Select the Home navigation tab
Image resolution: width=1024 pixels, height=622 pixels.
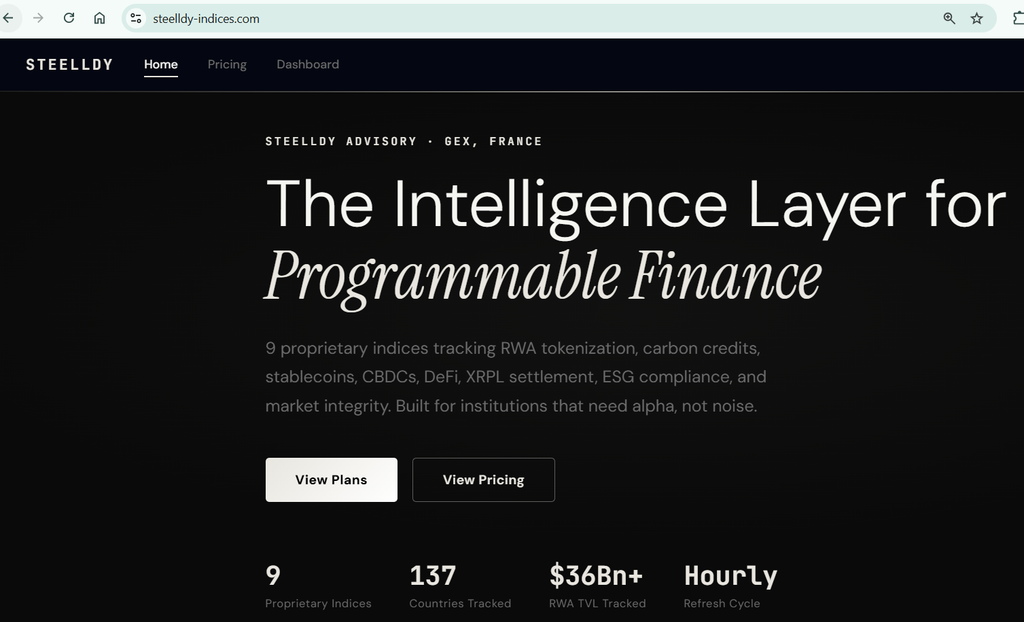161,65
